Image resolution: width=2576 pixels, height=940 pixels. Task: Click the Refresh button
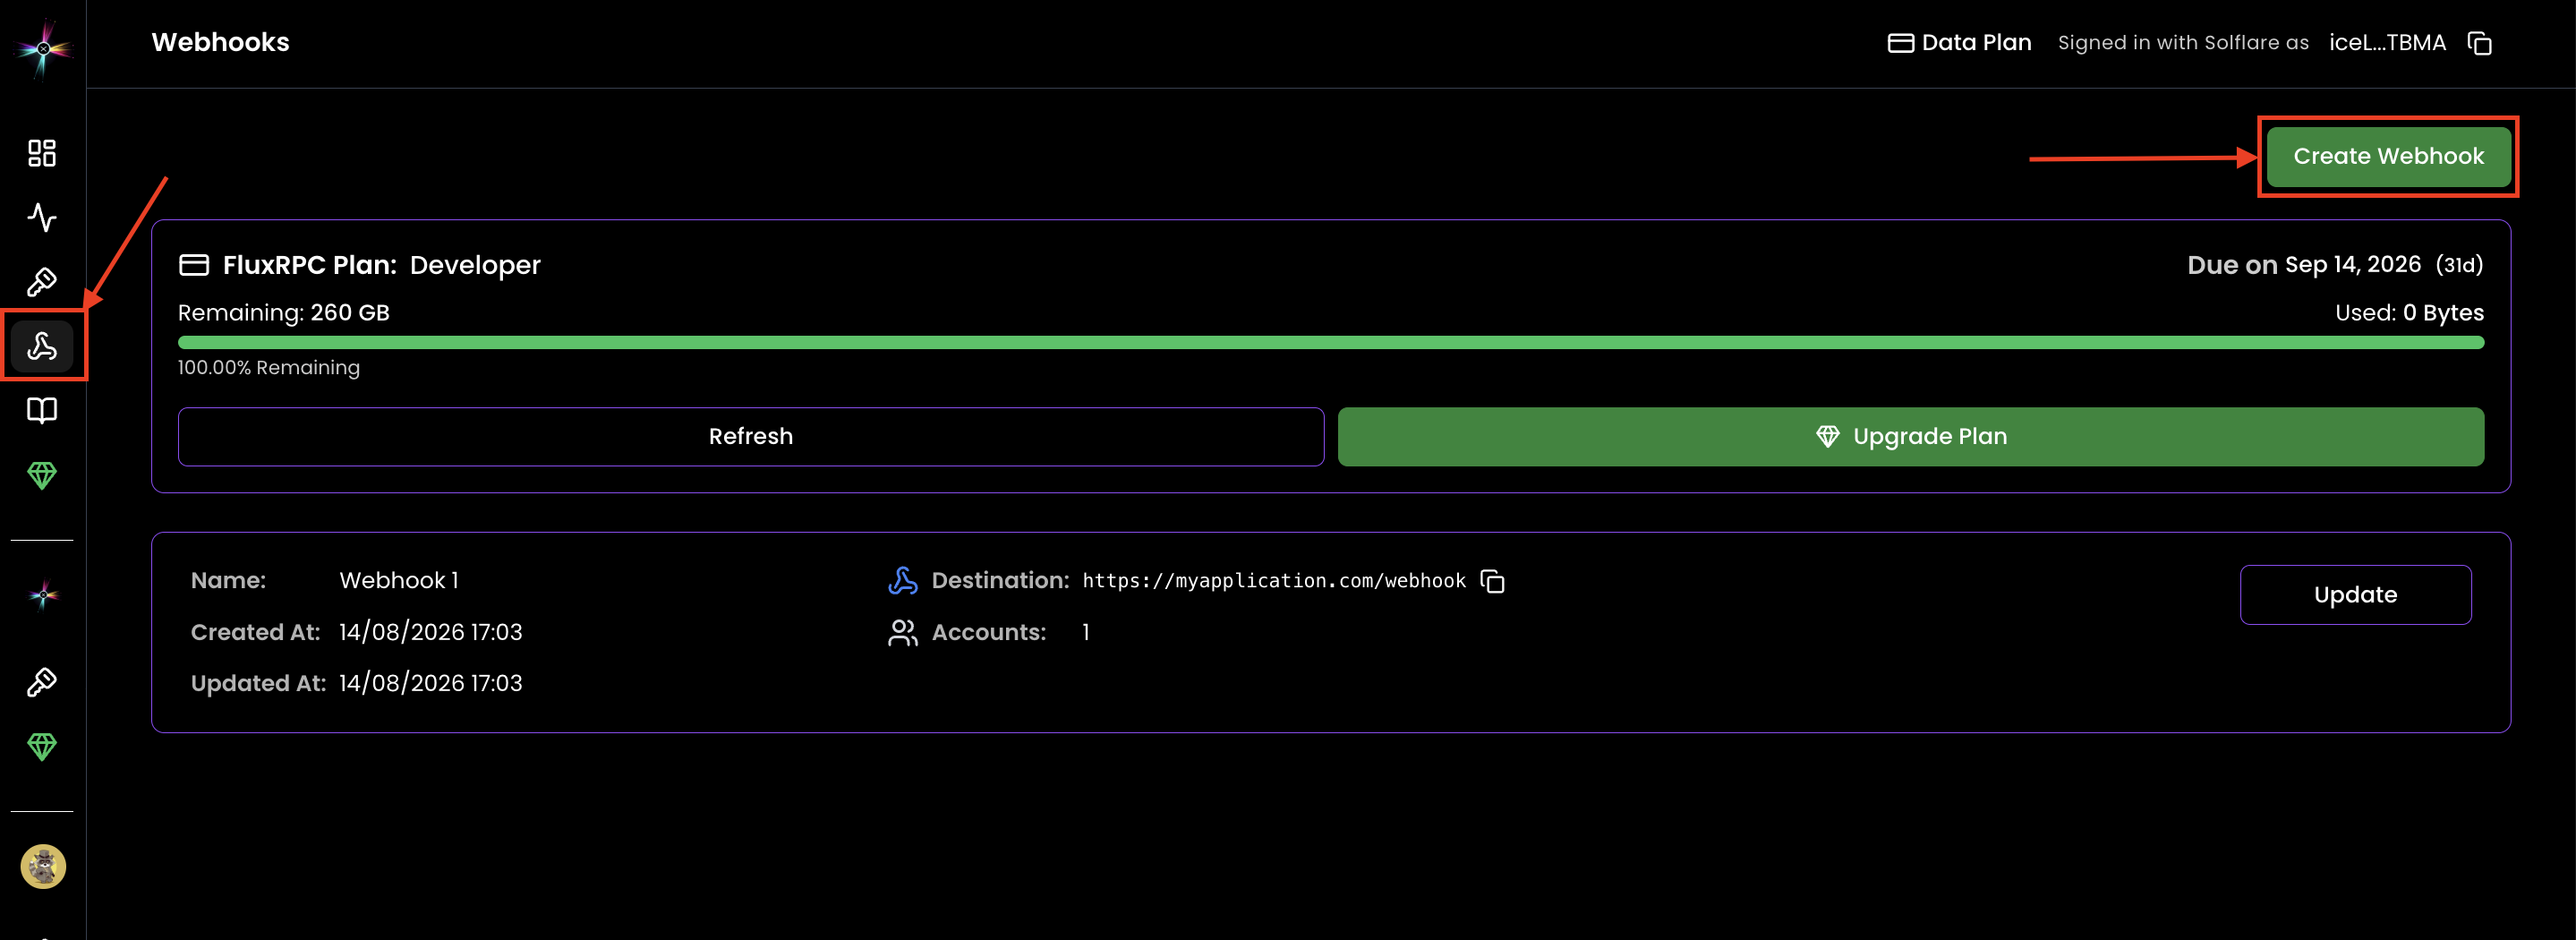tap(751, 436)
